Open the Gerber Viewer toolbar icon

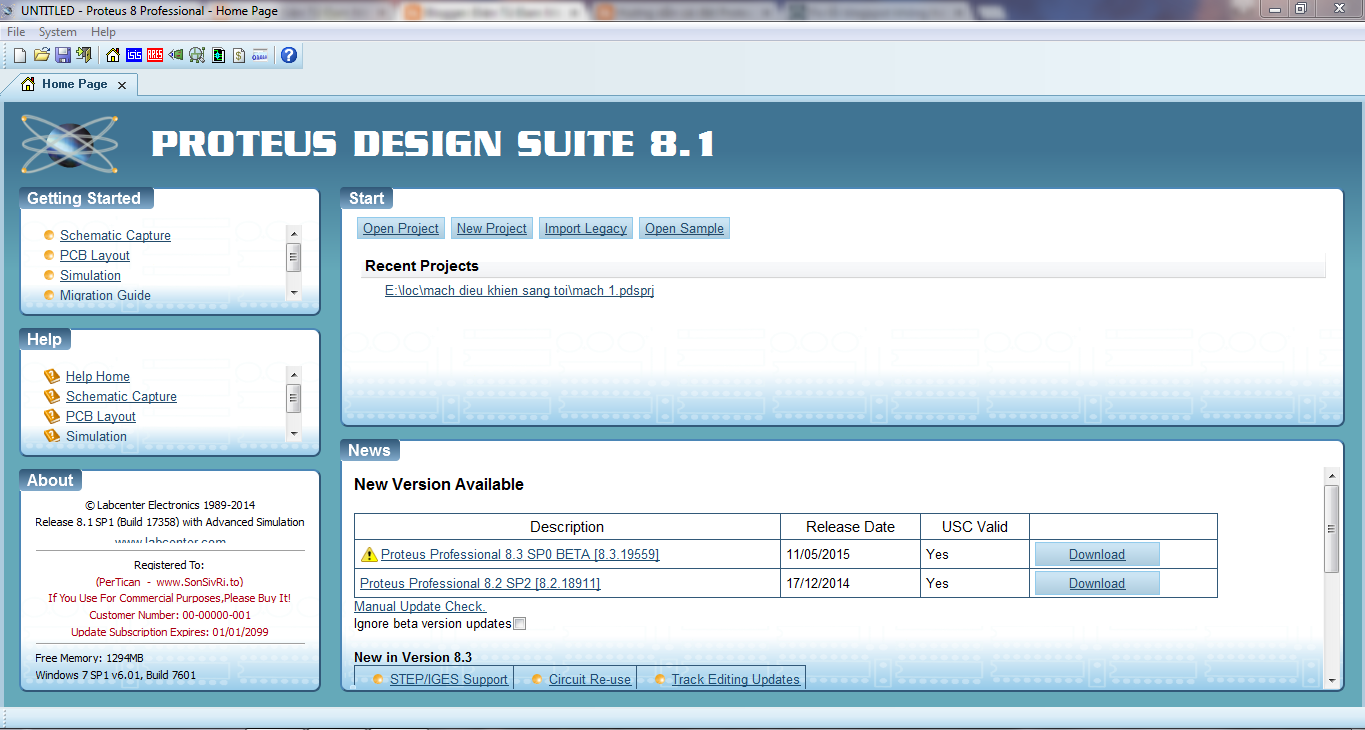click(x=218, y=55)
